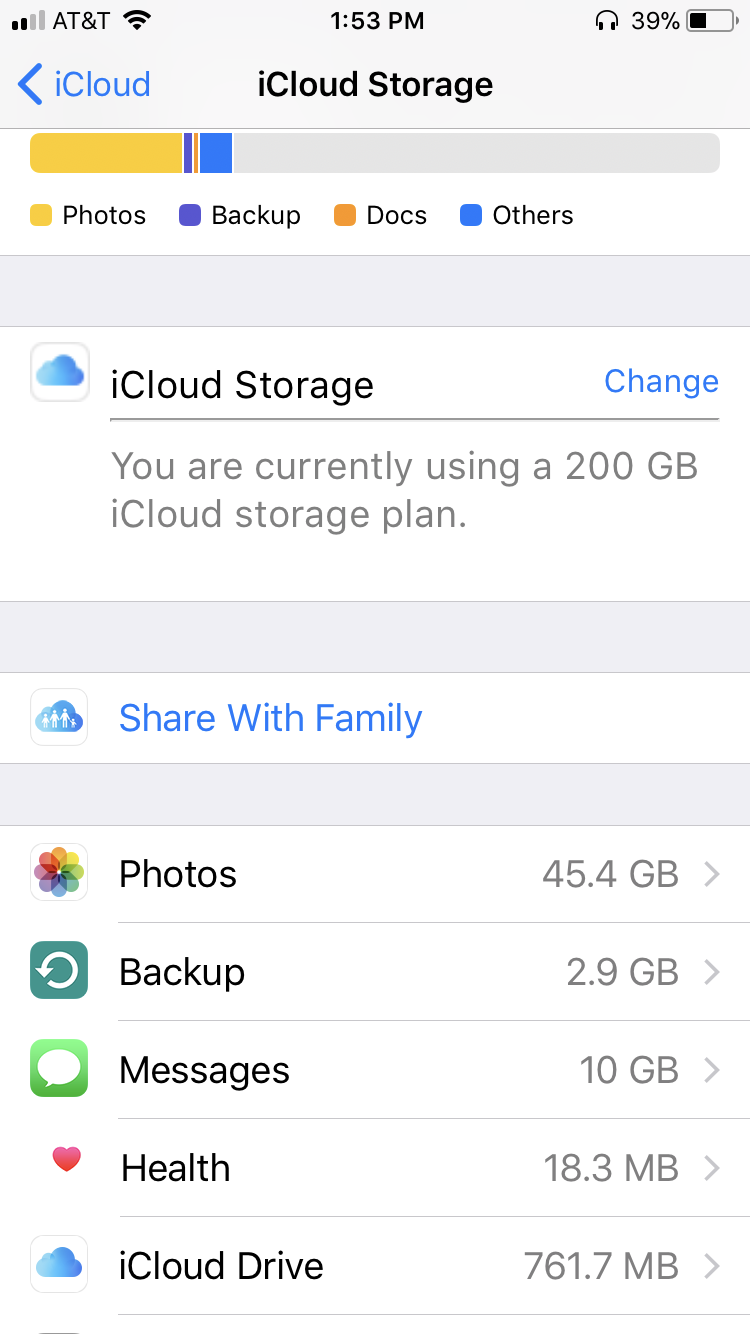Expand Messages row chevron

712,1070
